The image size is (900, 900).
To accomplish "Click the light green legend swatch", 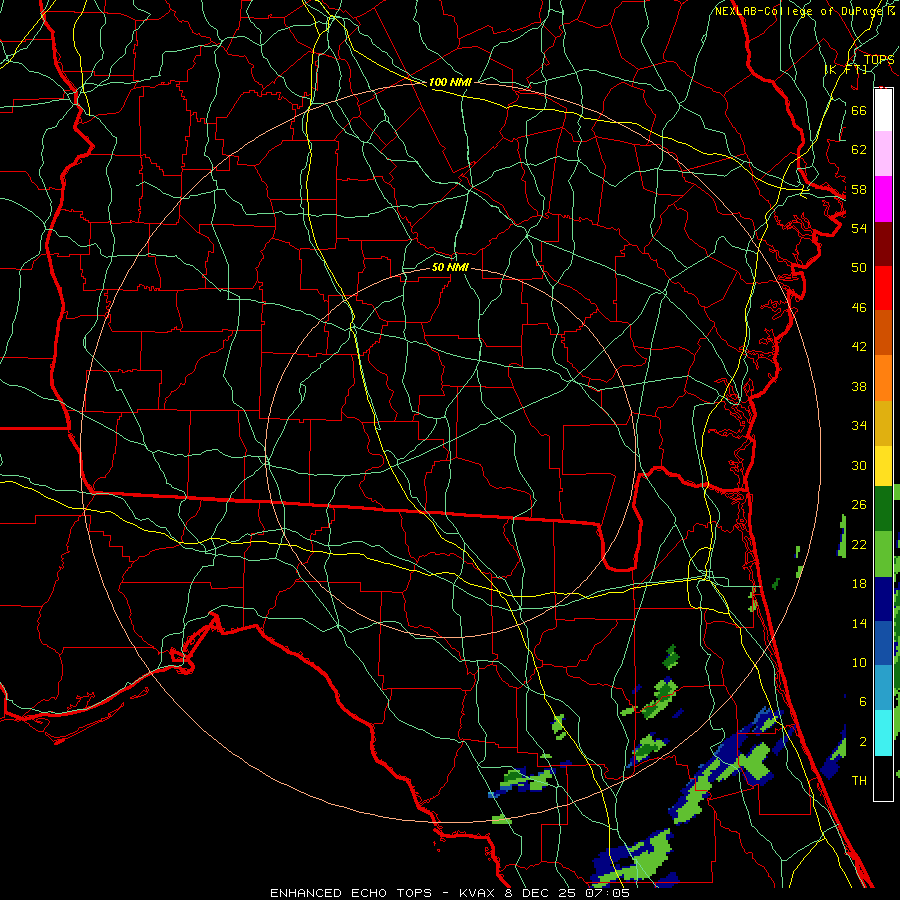I will 883,554.
